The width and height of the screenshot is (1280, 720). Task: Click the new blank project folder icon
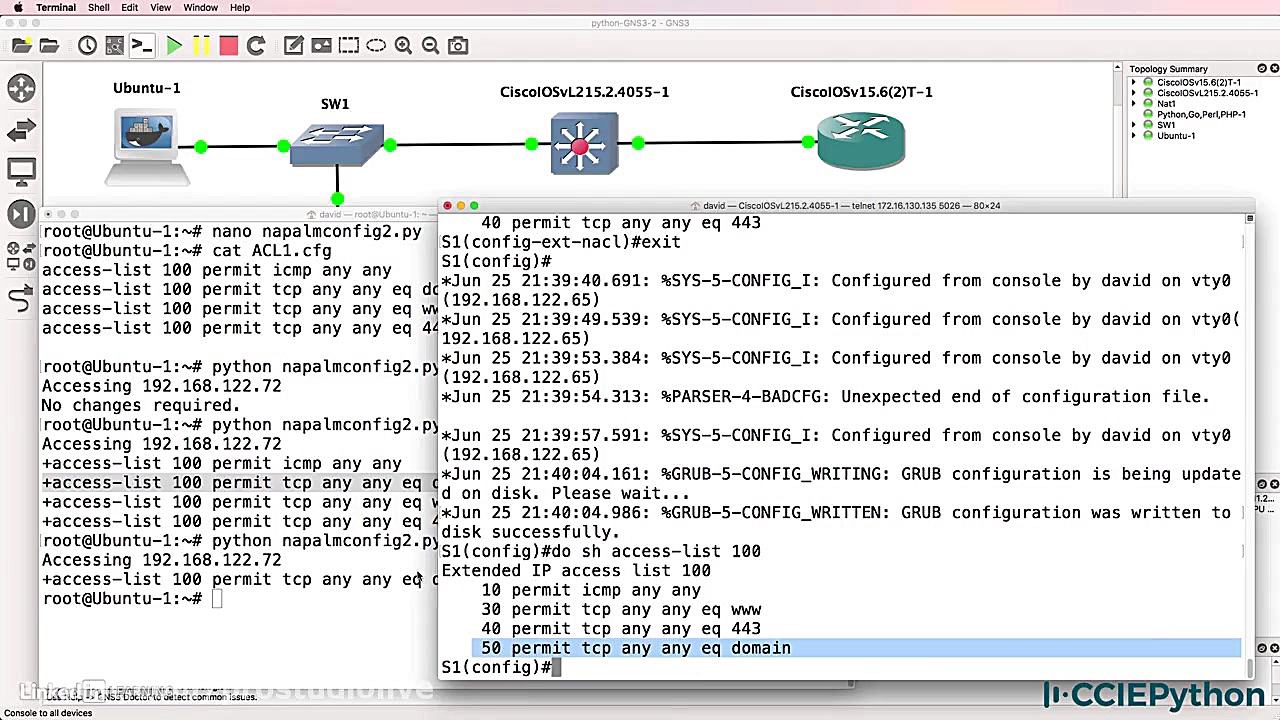pyautogui.click(x=21, y=45)
